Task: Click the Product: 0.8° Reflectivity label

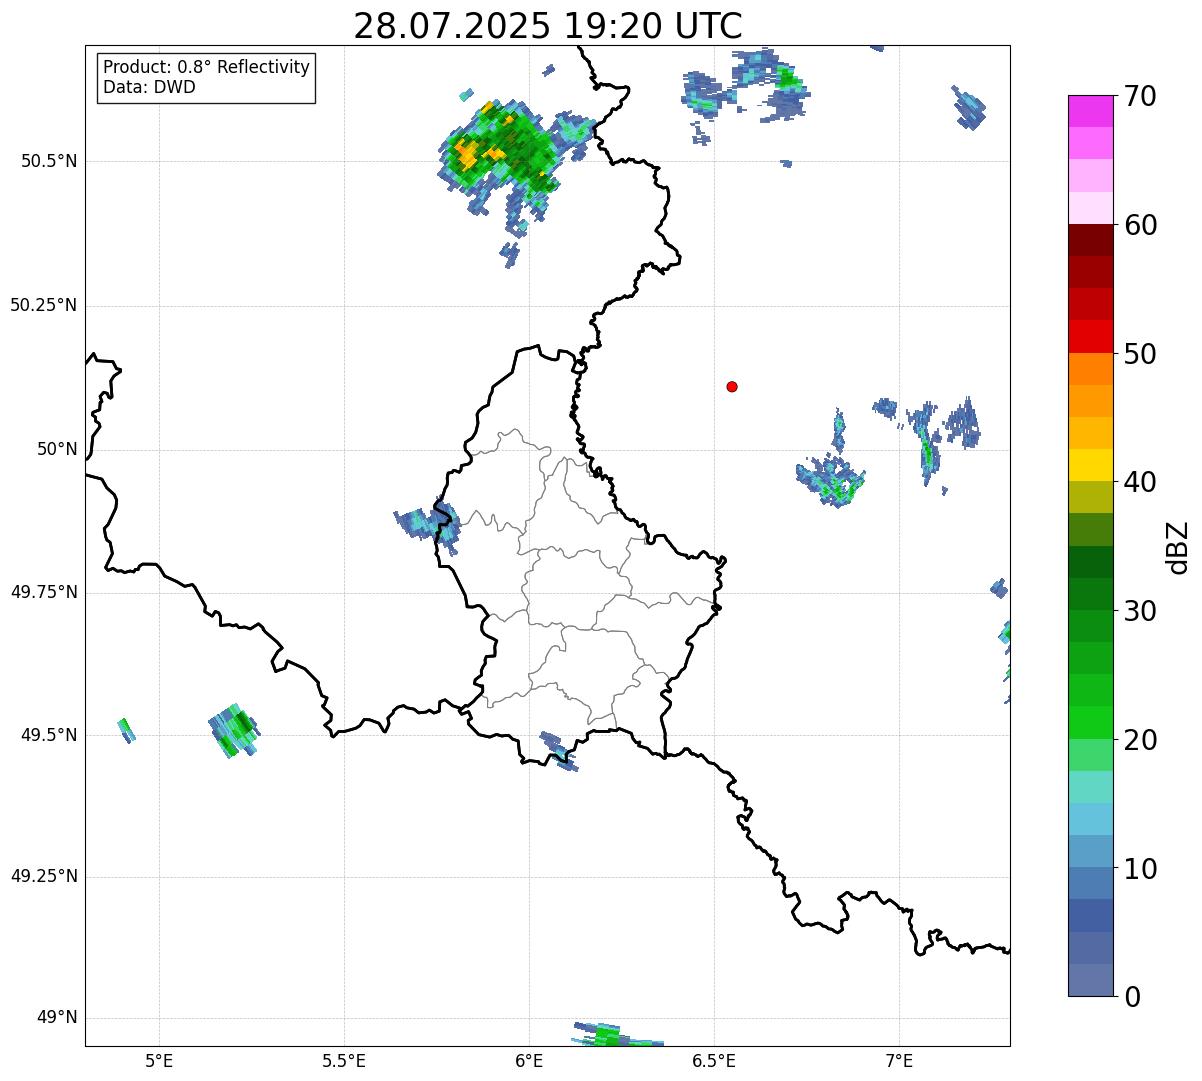Action: pyautogui.click(x=207, y=67)
